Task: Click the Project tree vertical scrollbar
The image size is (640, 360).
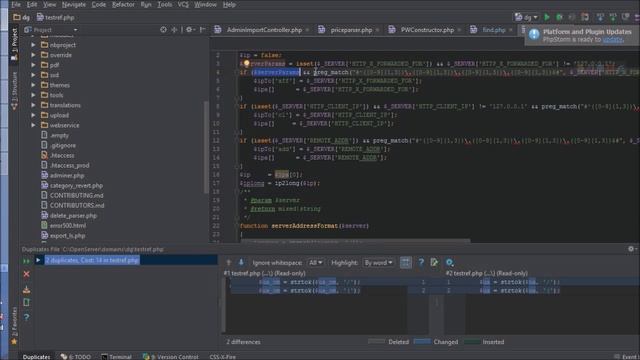Action: [x=206, y=147]
